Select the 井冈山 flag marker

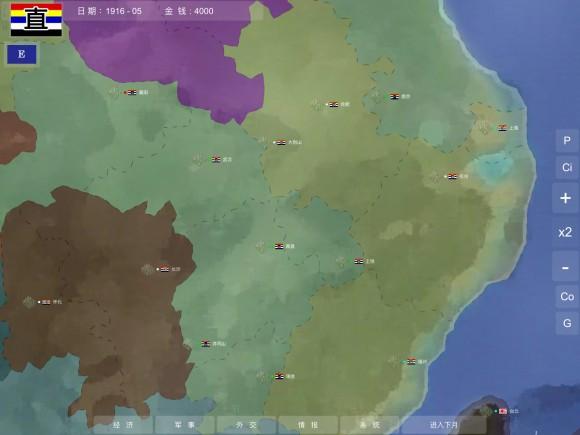pyautogui.click(x=206, y=344)
